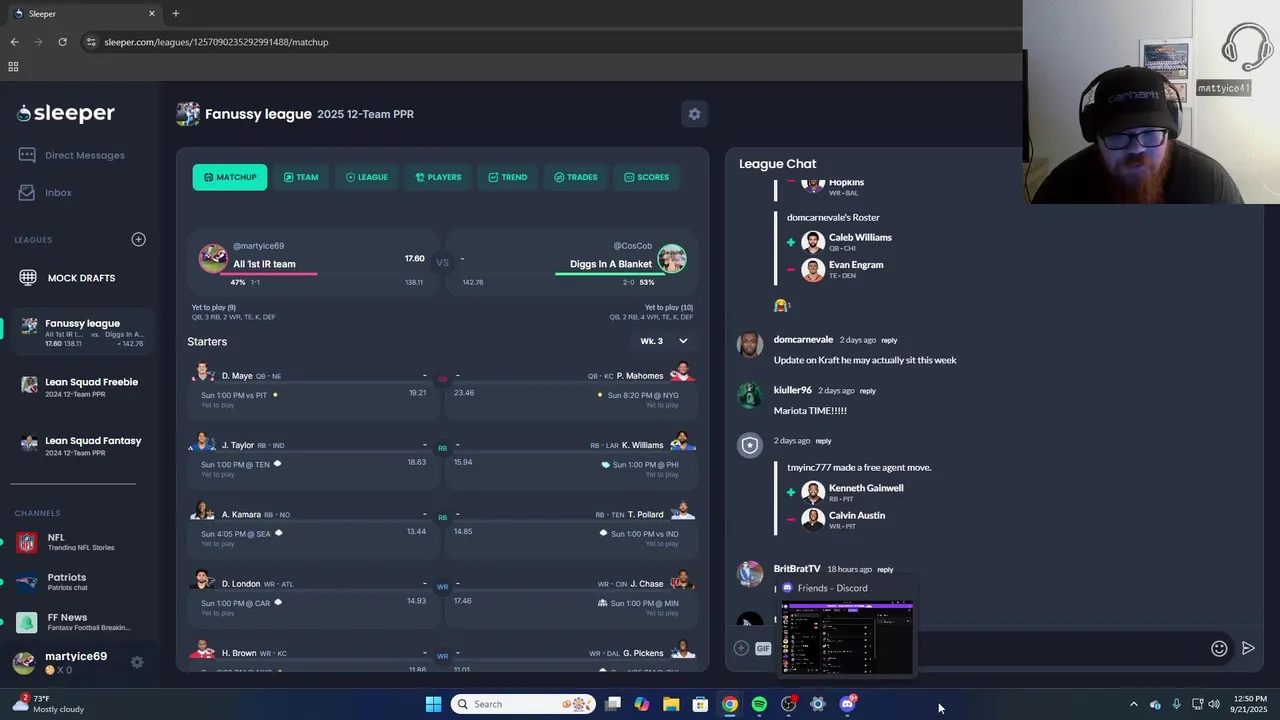Open Spotify from the taskbar
Screen dimensions: 1280x720
pos(759,704)
